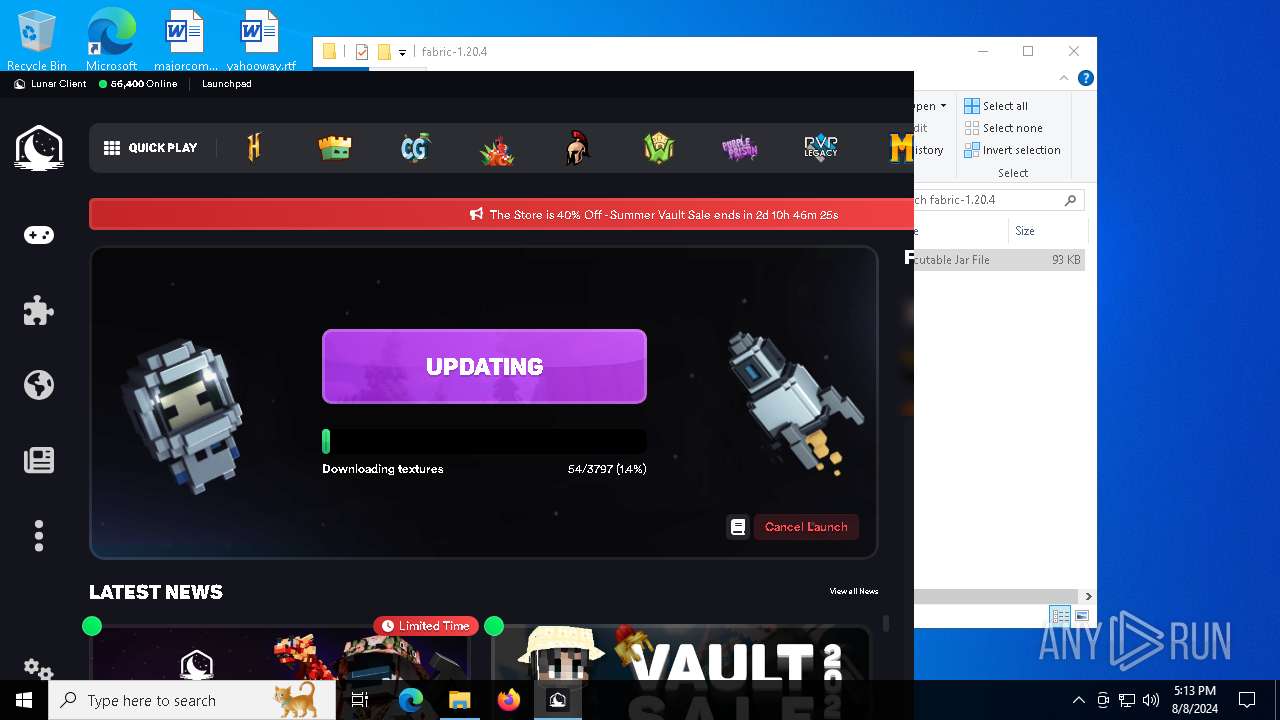The image size is (1280, 720).
Task: Open yahooway.rtf on the desktop
Action: (x=260, y=41)
